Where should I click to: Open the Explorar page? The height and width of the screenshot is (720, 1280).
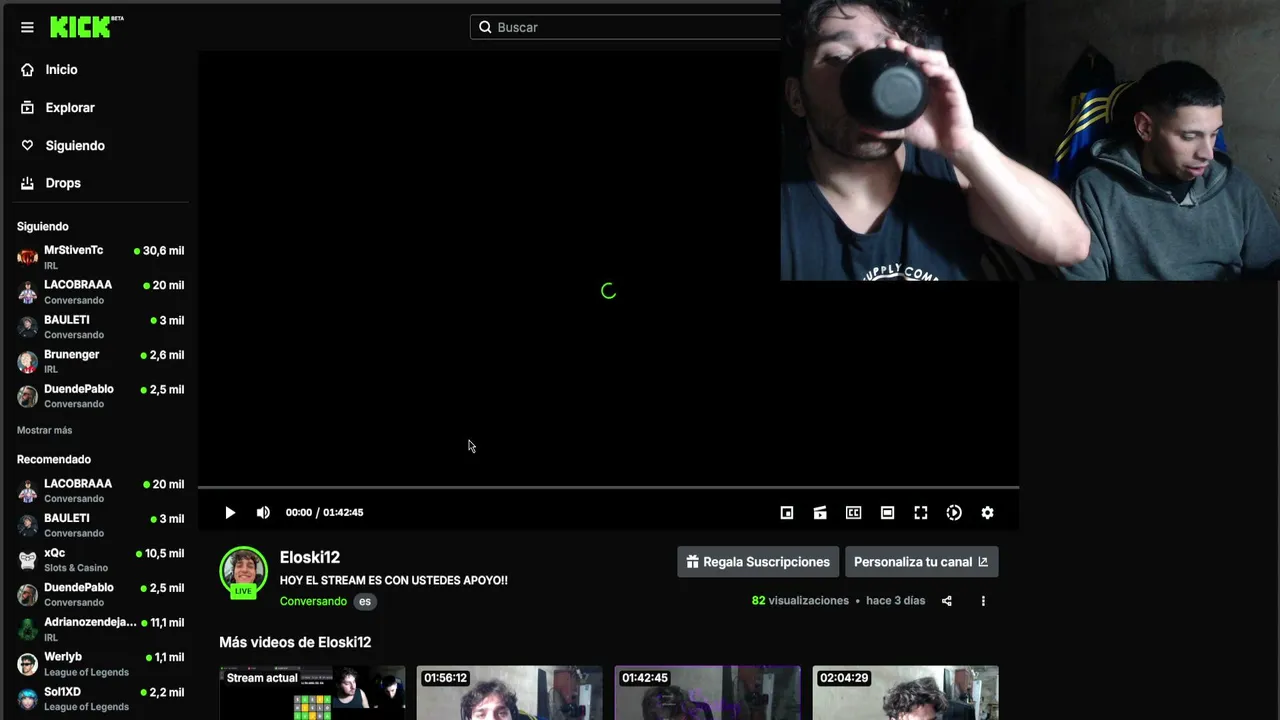click(x=70, y=108)
